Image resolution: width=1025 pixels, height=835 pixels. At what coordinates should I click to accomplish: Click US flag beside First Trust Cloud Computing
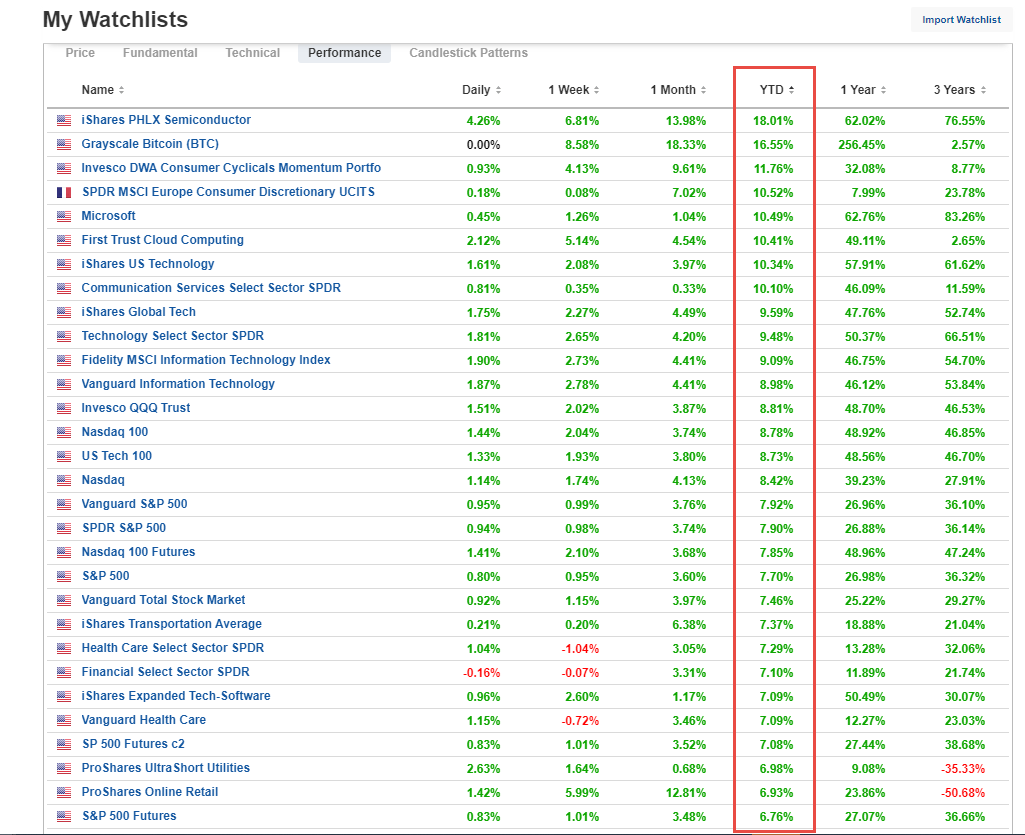click(x=64, y=241)
